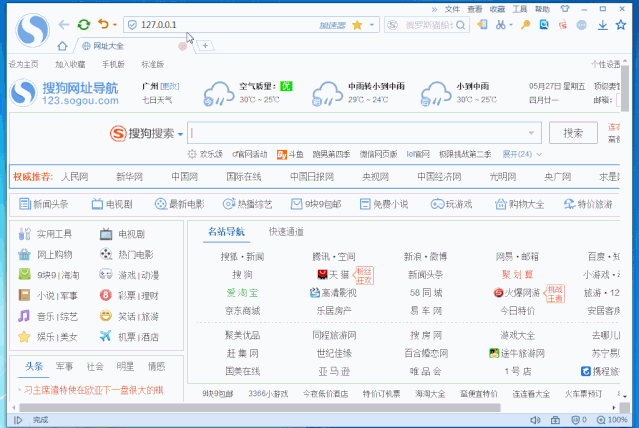Toggle sidebar with status bar panel icon

coord(18,420)
